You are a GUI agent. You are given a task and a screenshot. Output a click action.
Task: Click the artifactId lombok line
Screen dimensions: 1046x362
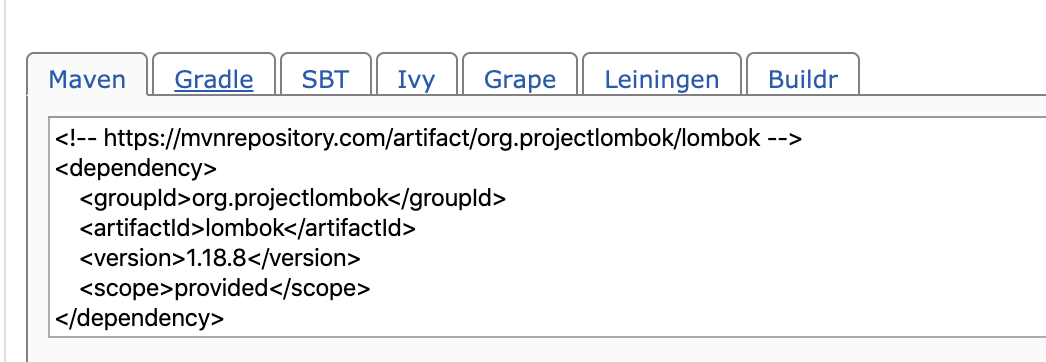click(247, 228)
